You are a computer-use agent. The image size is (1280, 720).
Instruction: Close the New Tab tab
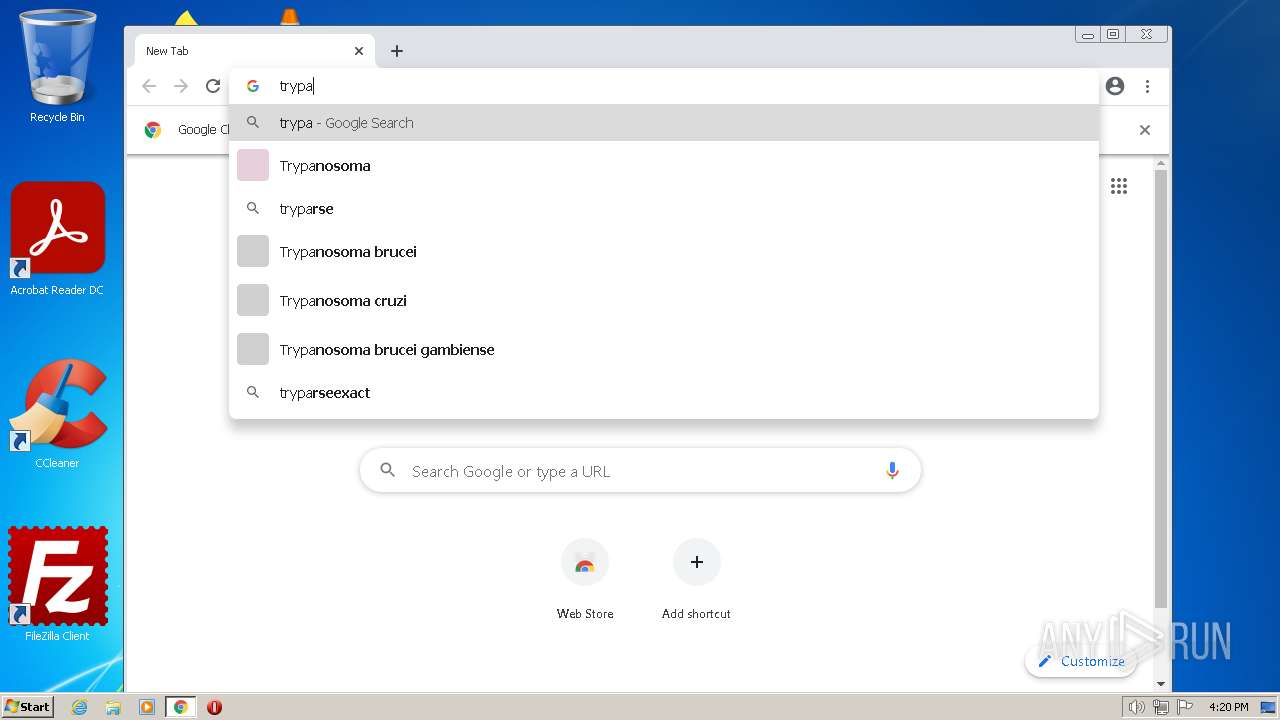pyautogui.click(x=359, y=51)
